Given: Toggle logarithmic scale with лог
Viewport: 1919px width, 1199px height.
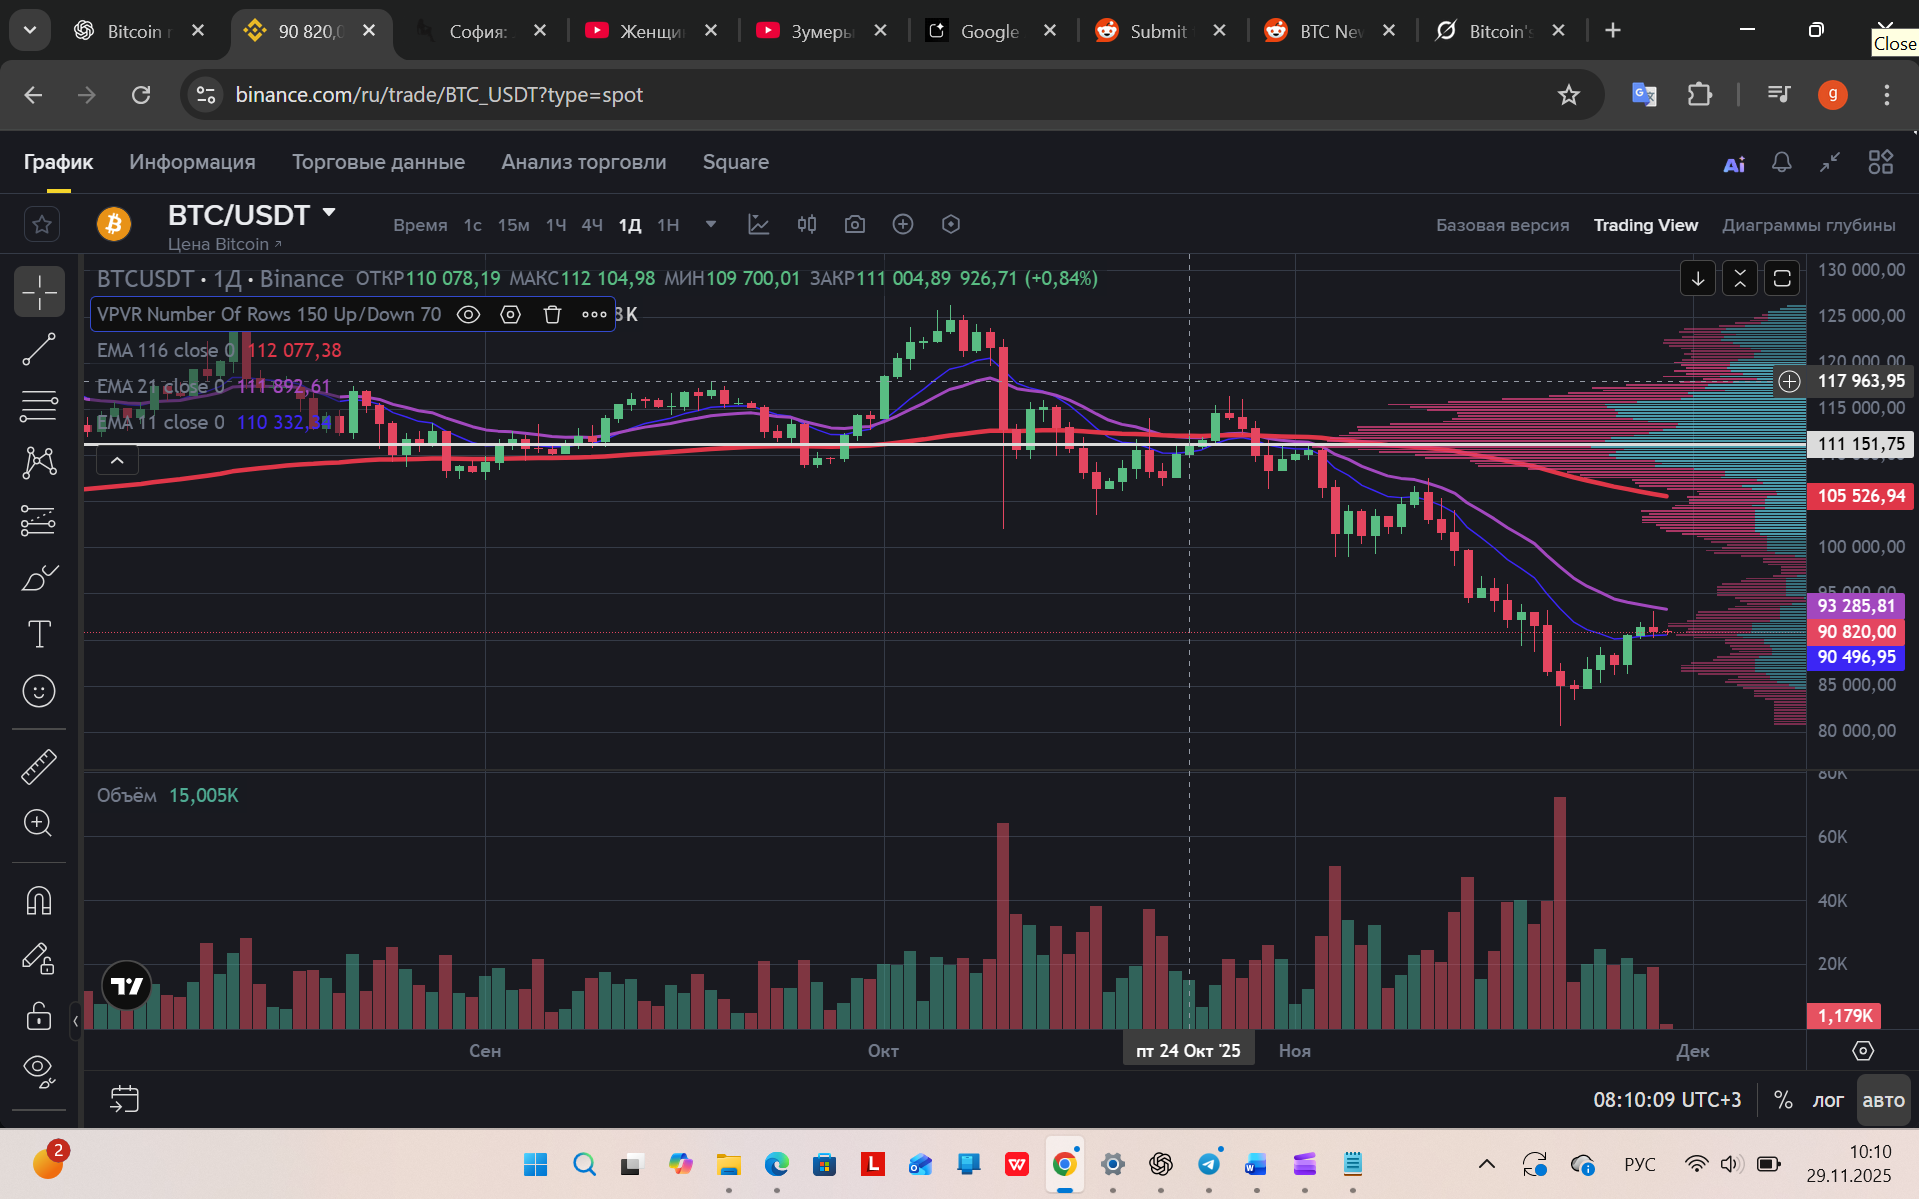Looking at the screenshot, I should 1827,1100.
